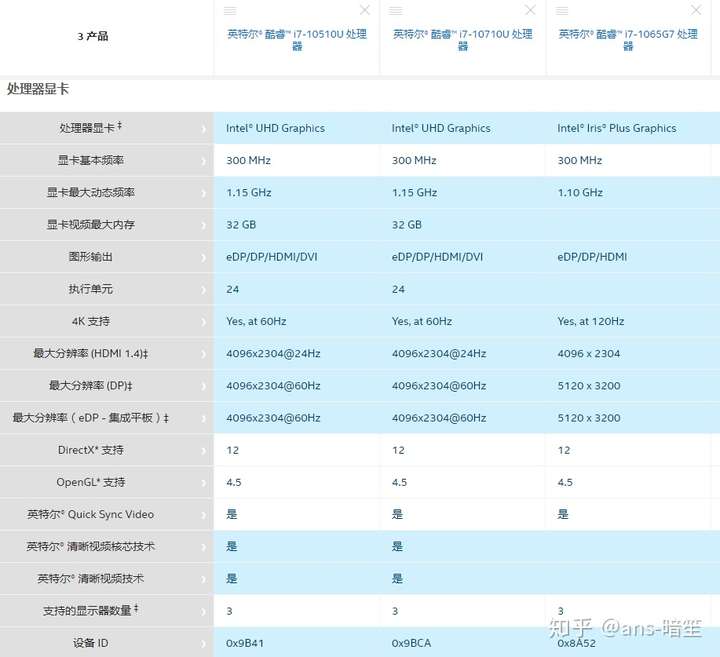
Task: Select the 设备 ID row label
Action: click(90, 643)
